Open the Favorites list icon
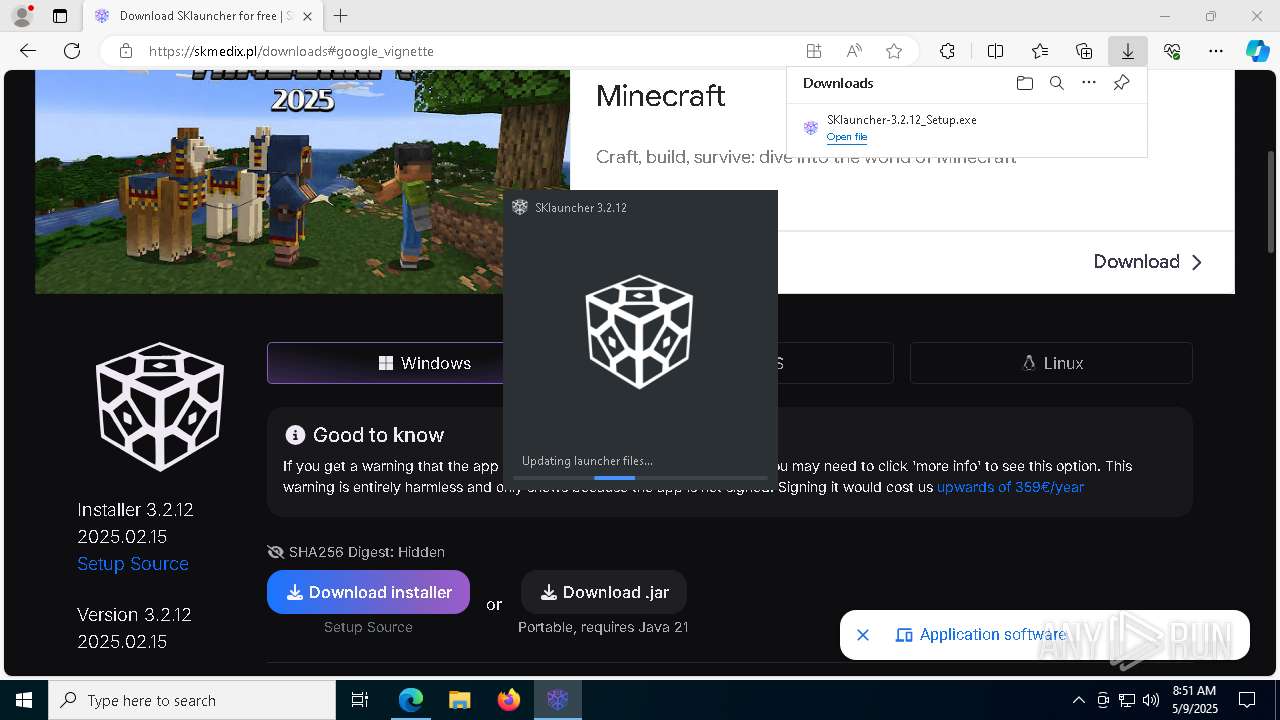This screenshot has width=1280, height=720. click(1040, 51)
